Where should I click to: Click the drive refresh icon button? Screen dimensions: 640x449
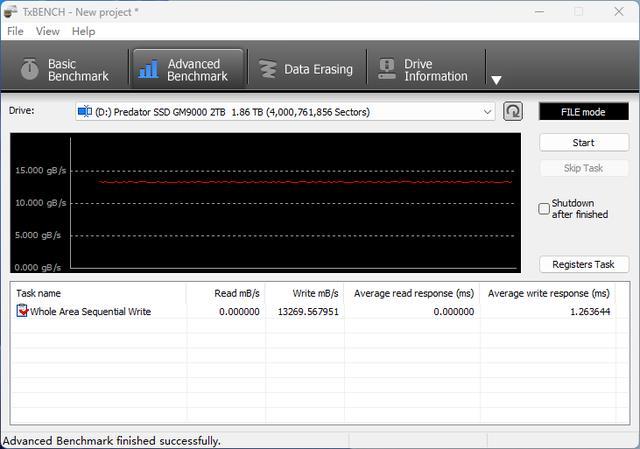click(513, 111)
